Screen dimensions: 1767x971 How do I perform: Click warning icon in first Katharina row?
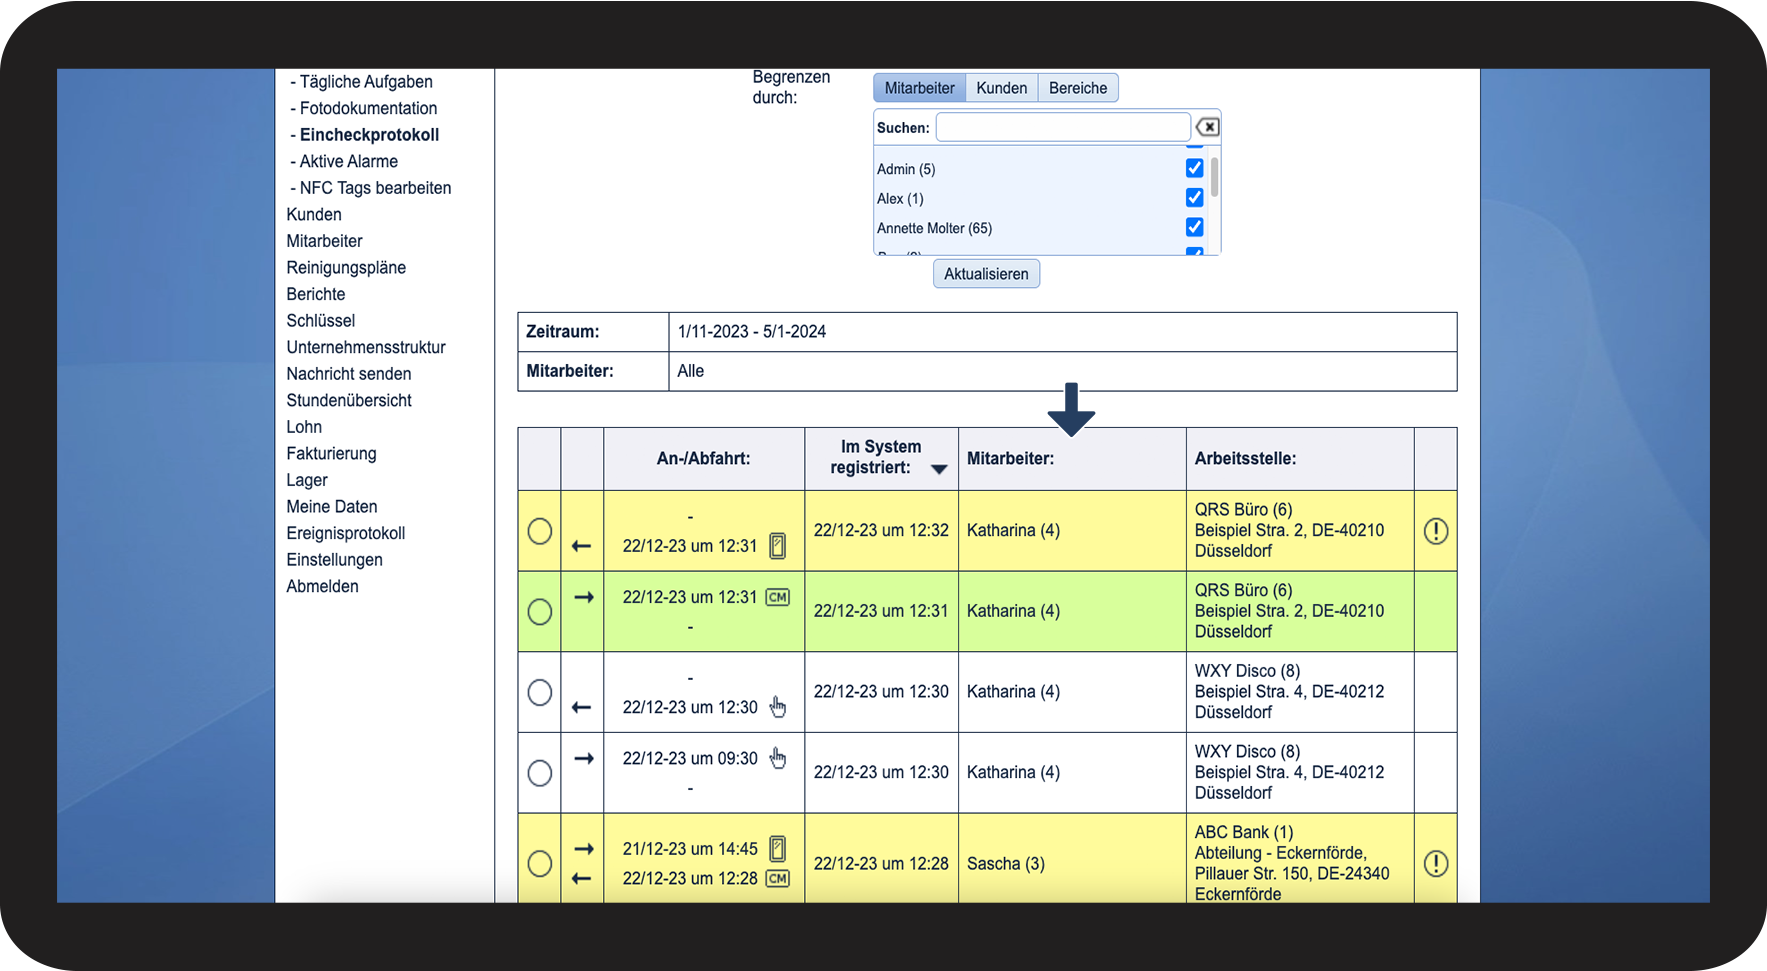tap(1435, 531)
